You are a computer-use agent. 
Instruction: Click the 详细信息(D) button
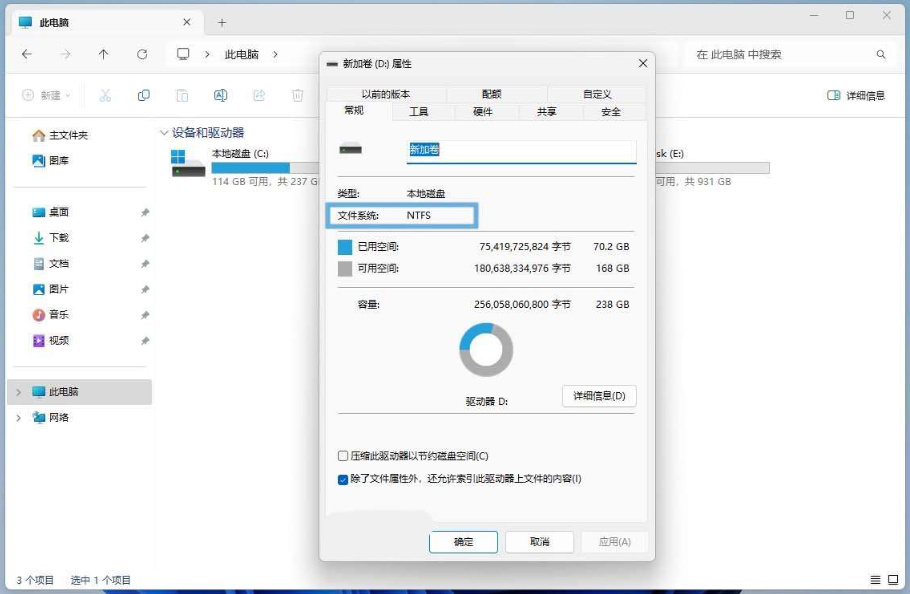coord(598,396)
